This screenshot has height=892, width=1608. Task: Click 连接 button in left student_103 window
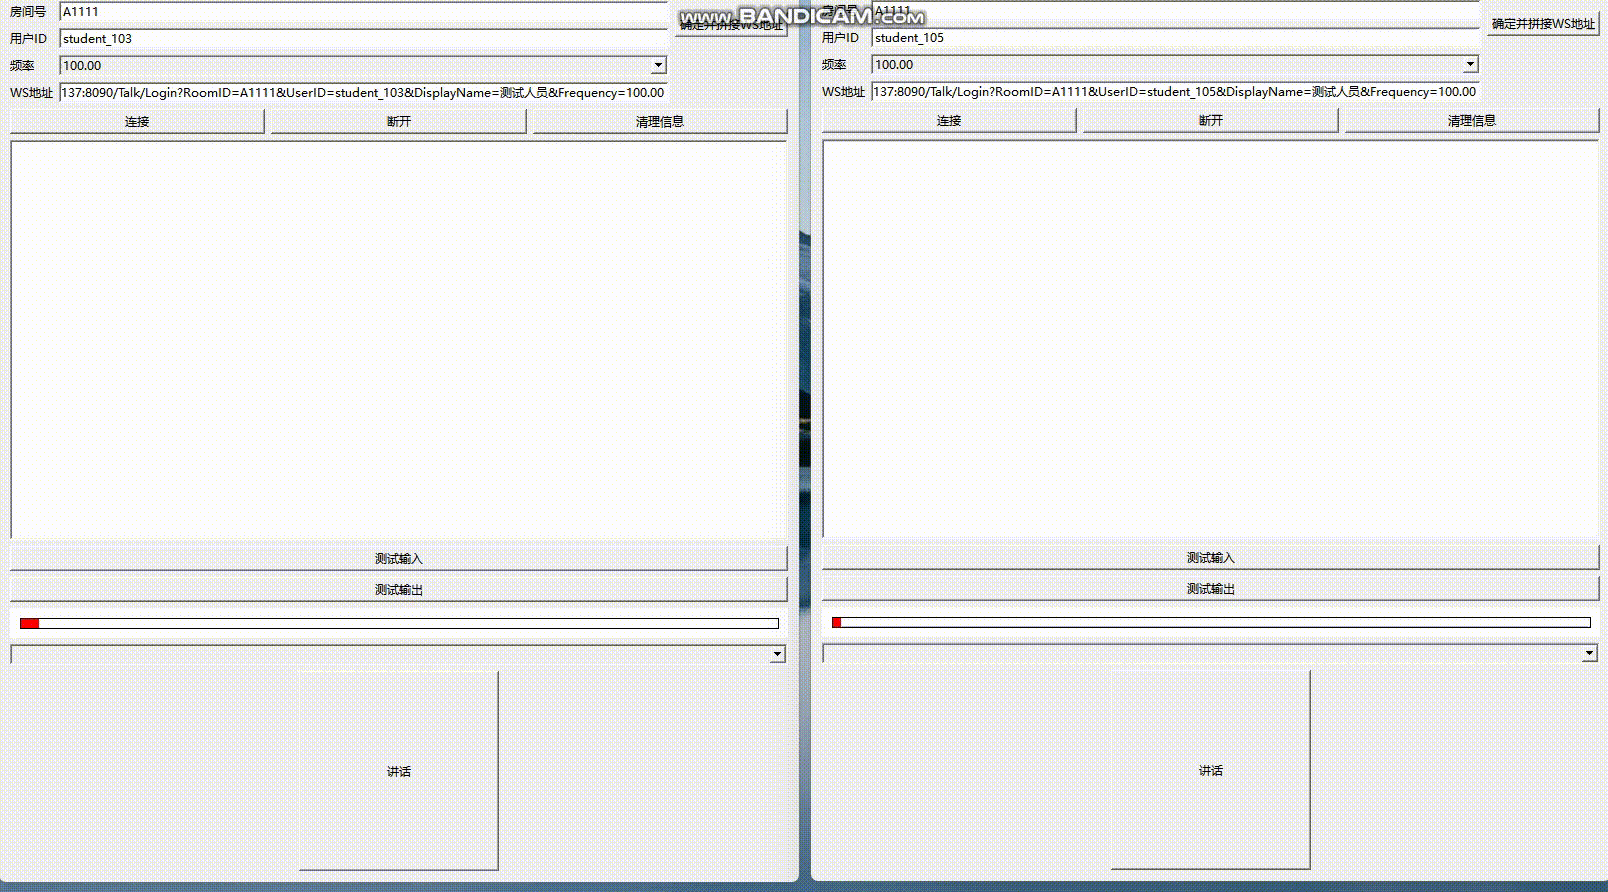coord(137,121)
